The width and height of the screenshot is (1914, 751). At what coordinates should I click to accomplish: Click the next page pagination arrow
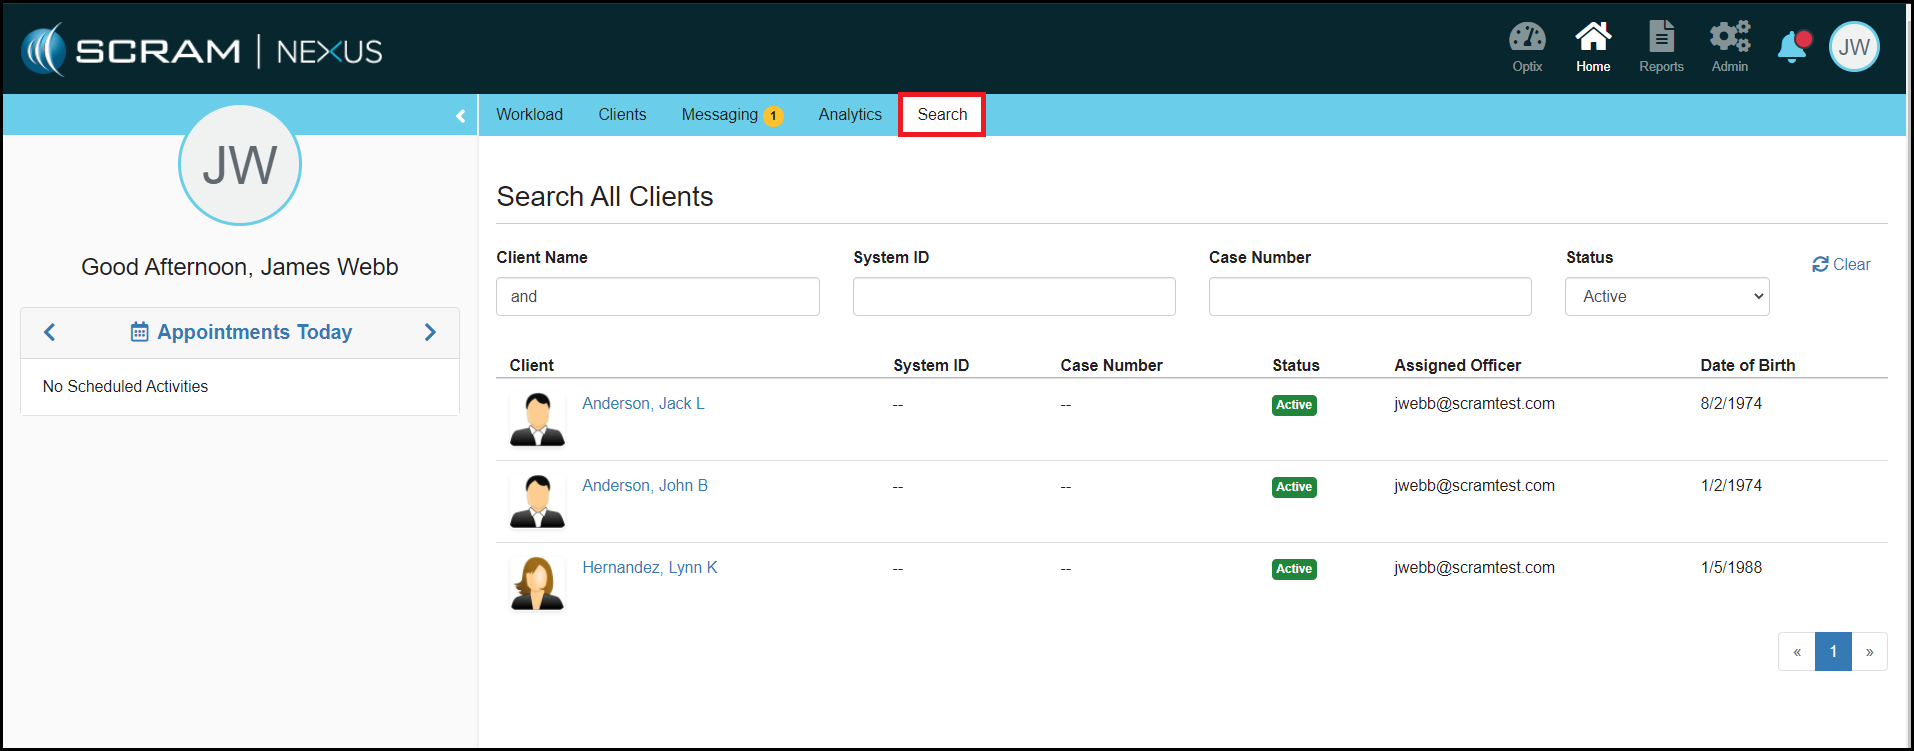[x=1869, y=652]
